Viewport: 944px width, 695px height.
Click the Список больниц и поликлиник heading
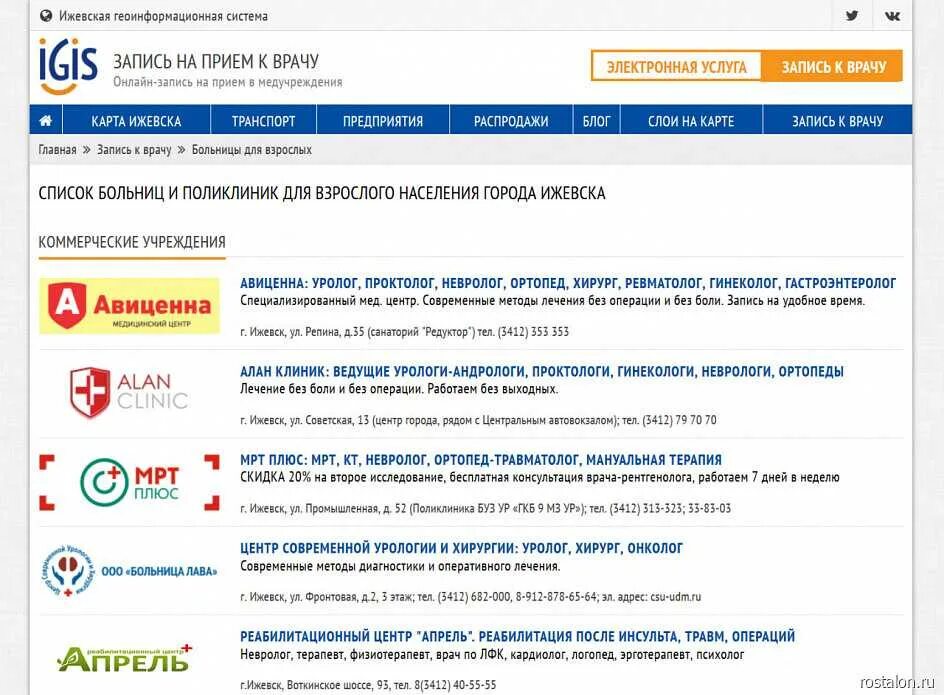(322, 193)
